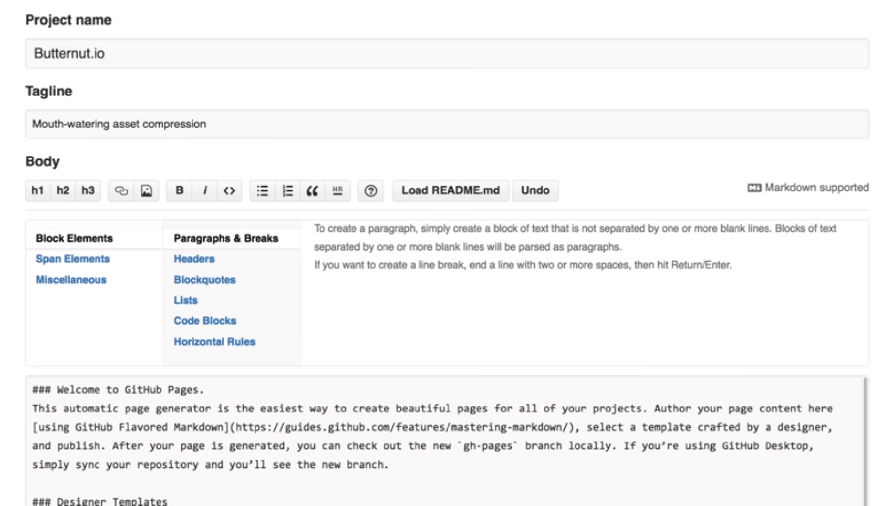Select the Span Elements tab
This screenshot has width=896, height=506.
(x=73, y=259)
